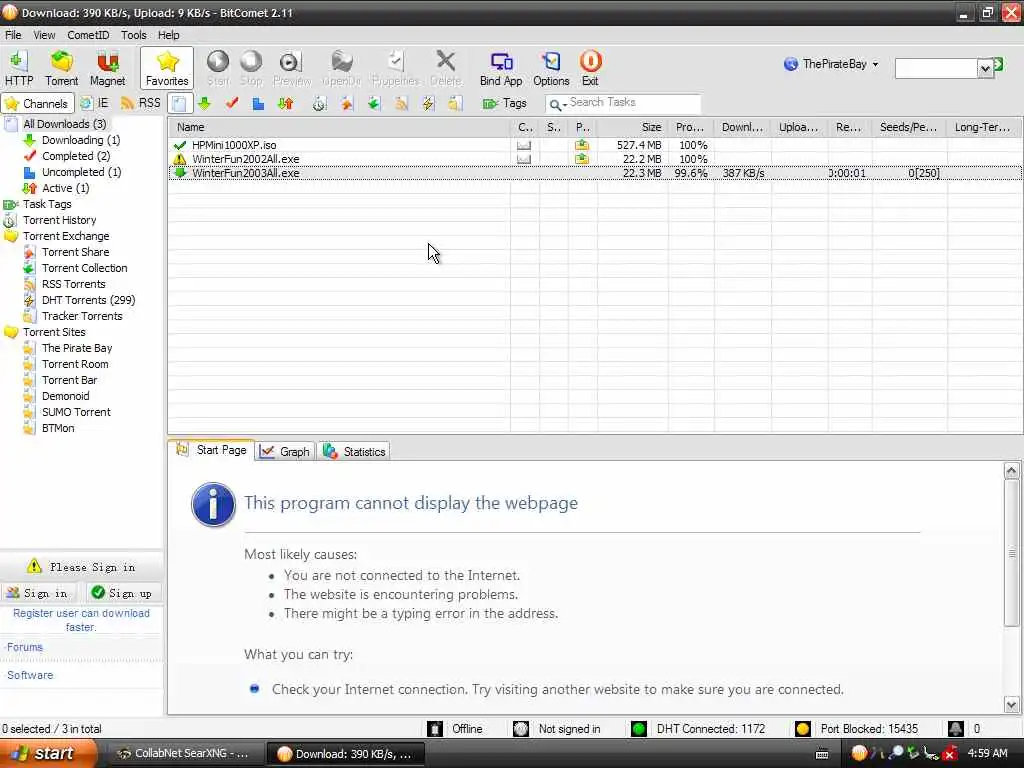Click the Delete X toolbar icon
Image resolution: width=1024 pixels, height=768 pixels.
click(x=446, y=69)
